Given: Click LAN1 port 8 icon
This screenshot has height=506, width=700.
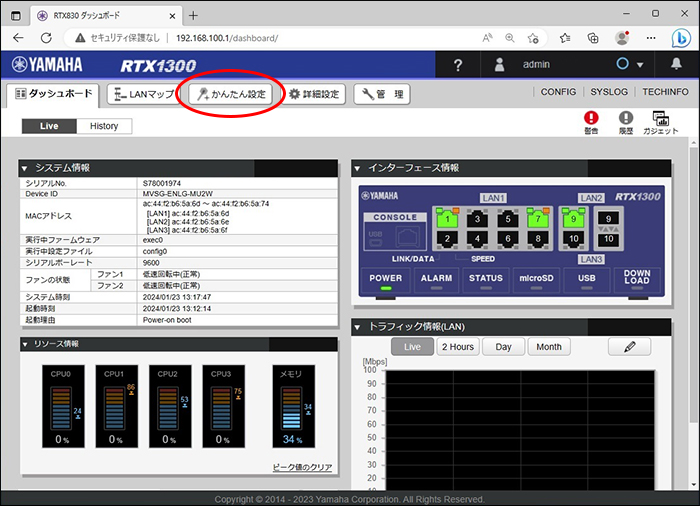Looking at the screenshot, I should point(538,239).
